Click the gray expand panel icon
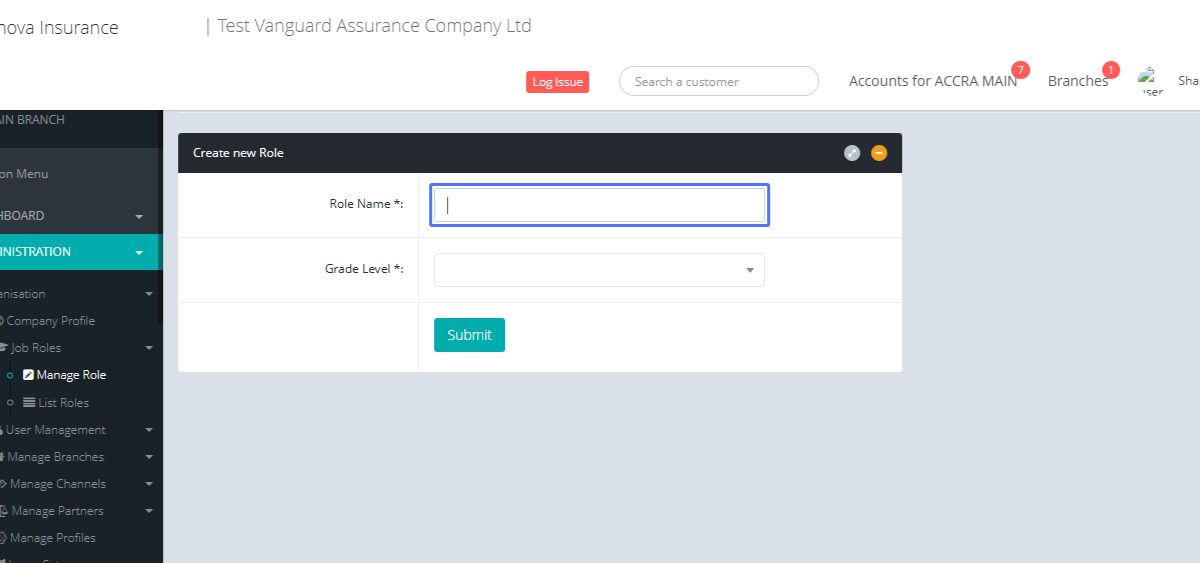Screen dimensions: 1200x563 click(852, 153)
